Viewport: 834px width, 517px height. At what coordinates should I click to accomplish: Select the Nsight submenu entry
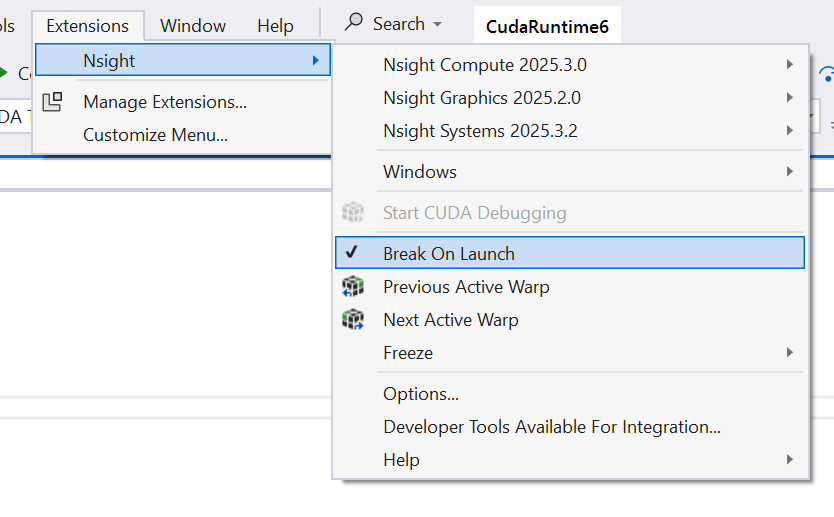click(183, 60)
